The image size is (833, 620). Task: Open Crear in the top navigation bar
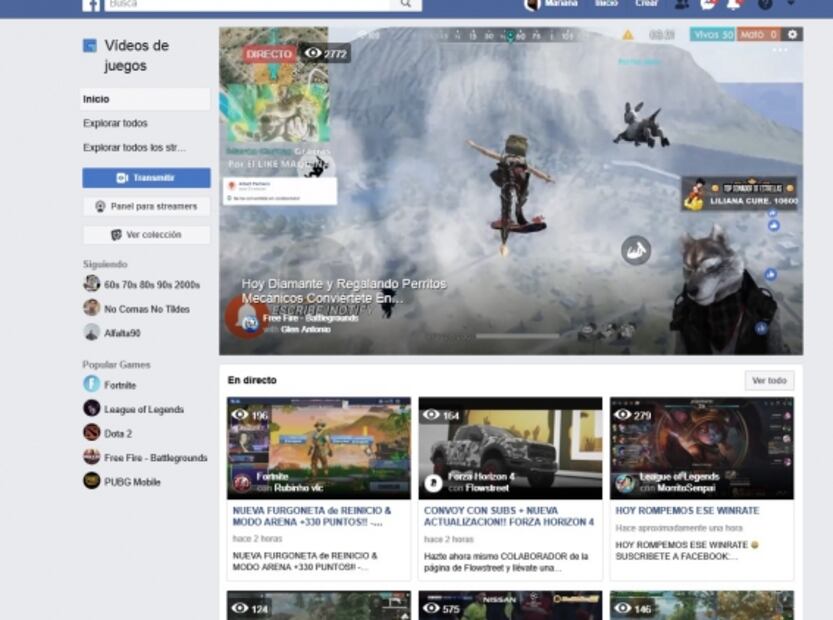647,4
